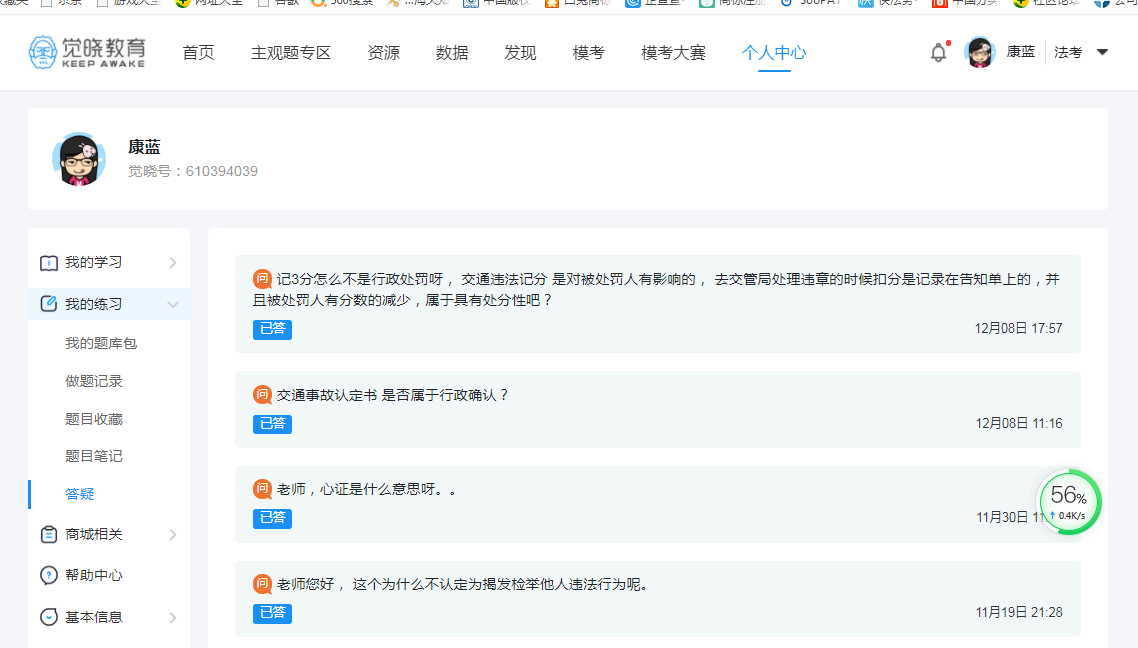
Task: Open the 模考大赛 tab
Action: (x=674, y=53)
